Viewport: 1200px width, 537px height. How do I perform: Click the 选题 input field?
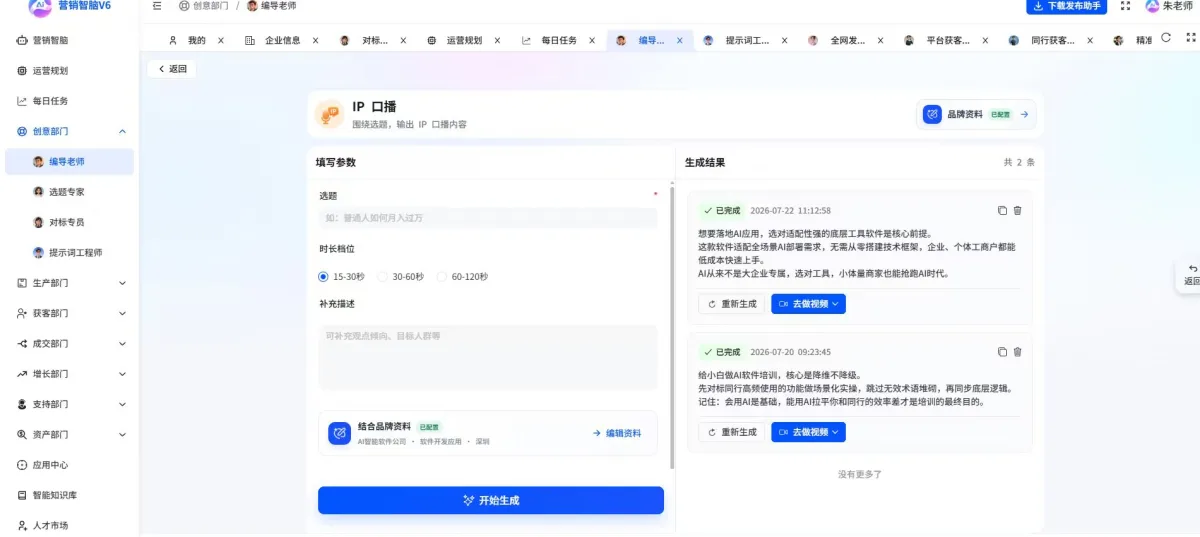[488, 217]
